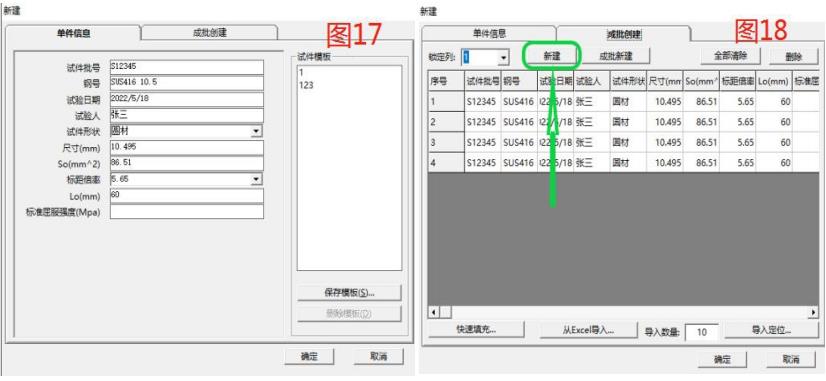Click the 试件批号 column header
Viewport: 826px width, 381px height.
pyautogui.click(x=482, y=82)
